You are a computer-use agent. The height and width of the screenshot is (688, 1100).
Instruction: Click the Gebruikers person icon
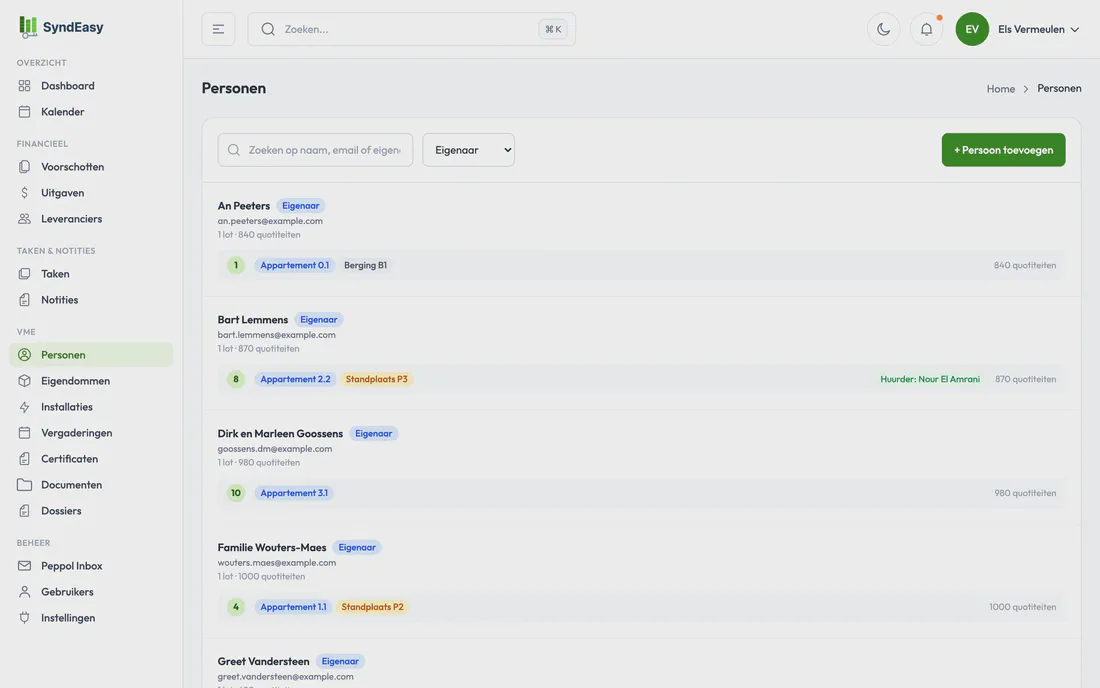click(x=25, y=592)
